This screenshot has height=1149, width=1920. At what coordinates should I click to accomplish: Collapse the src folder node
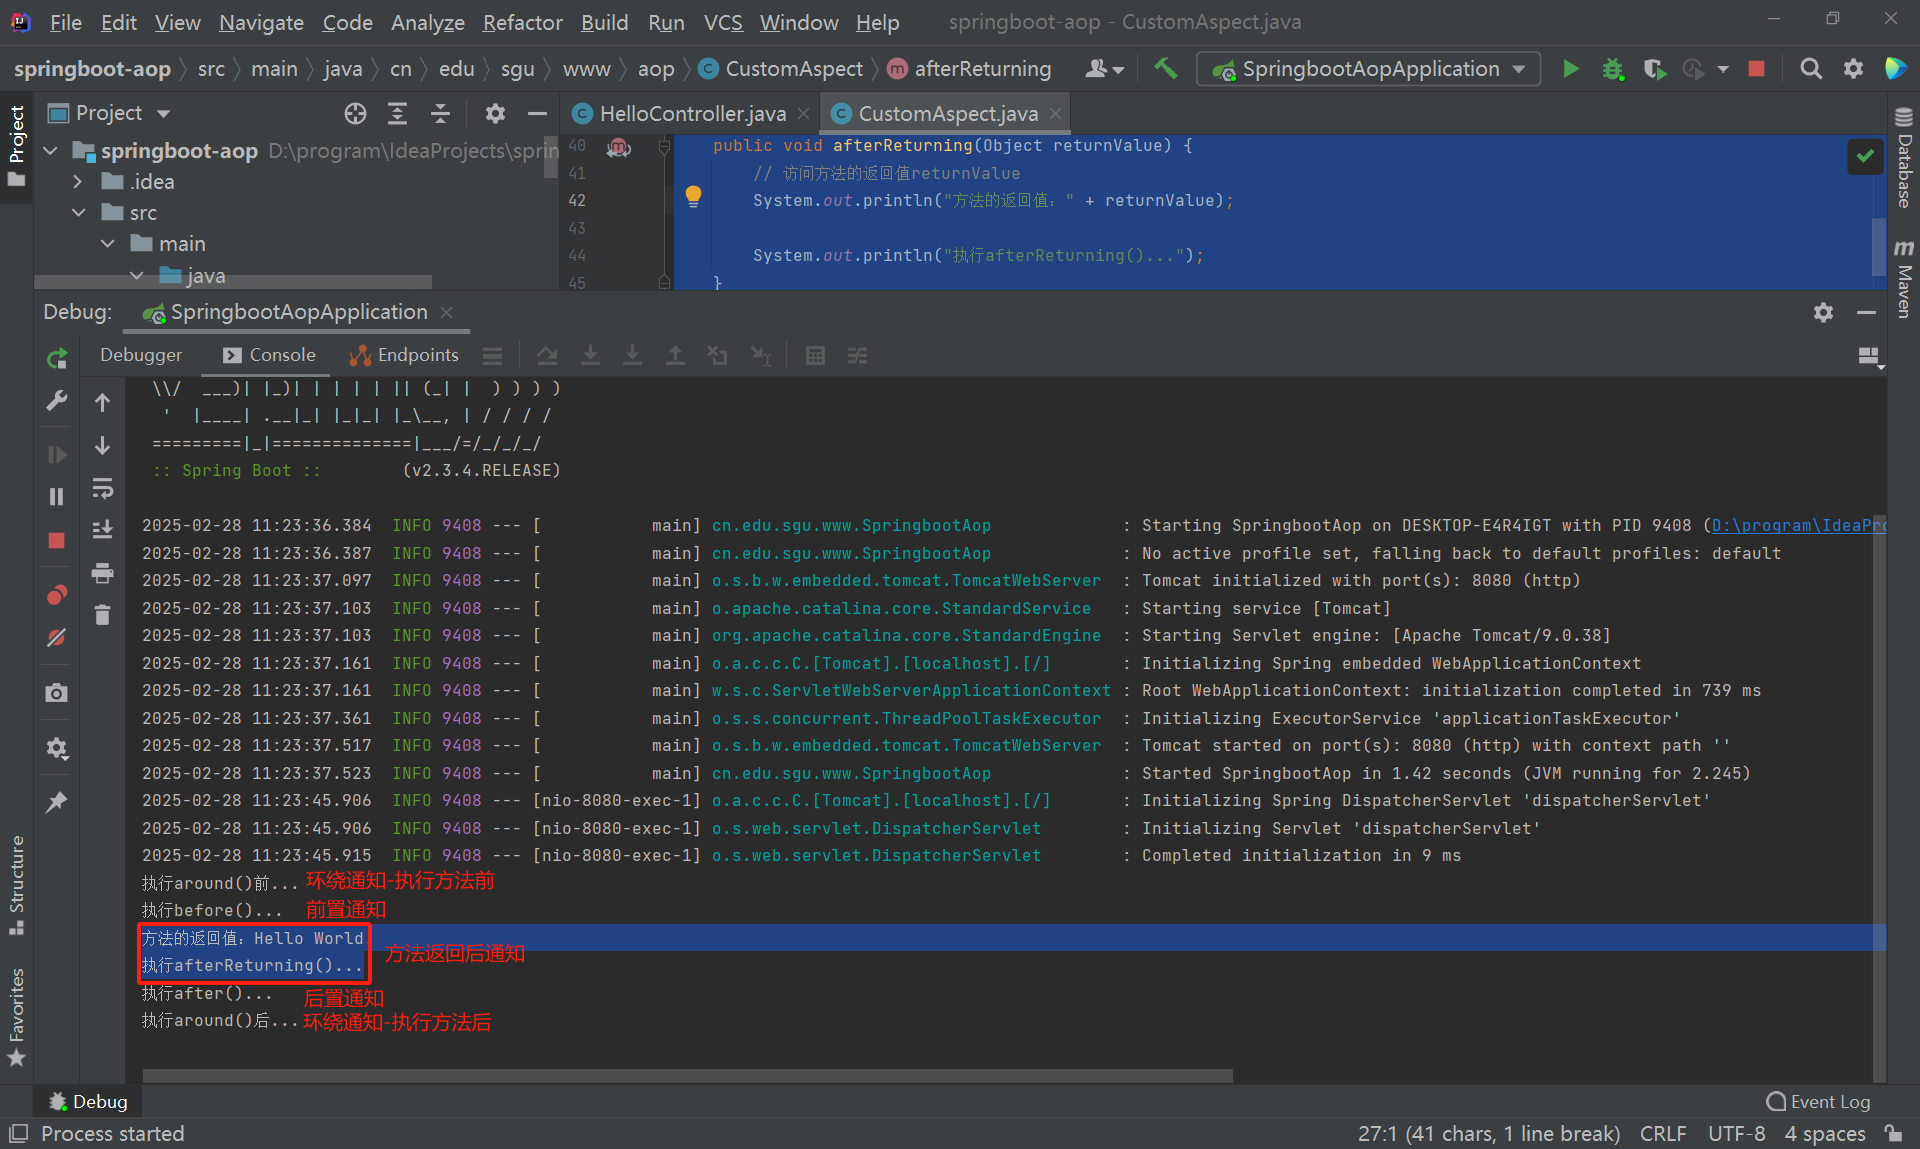(78, 213)
